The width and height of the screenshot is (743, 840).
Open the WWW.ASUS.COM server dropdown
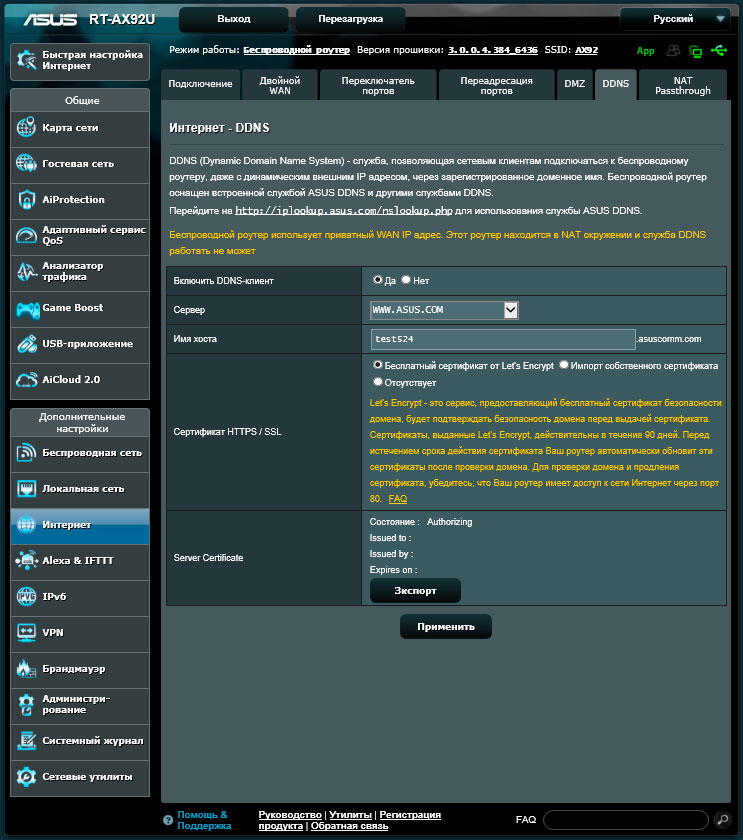tap(444, 310)
